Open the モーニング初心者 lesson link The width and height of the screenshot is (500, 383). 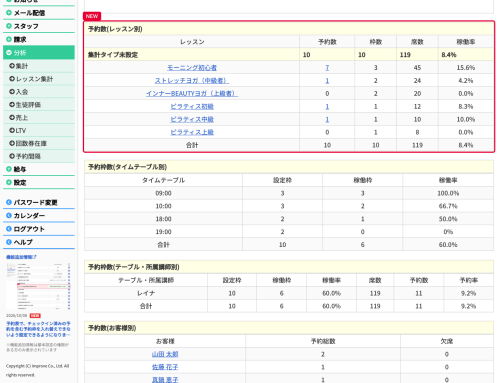pos(192,68)
